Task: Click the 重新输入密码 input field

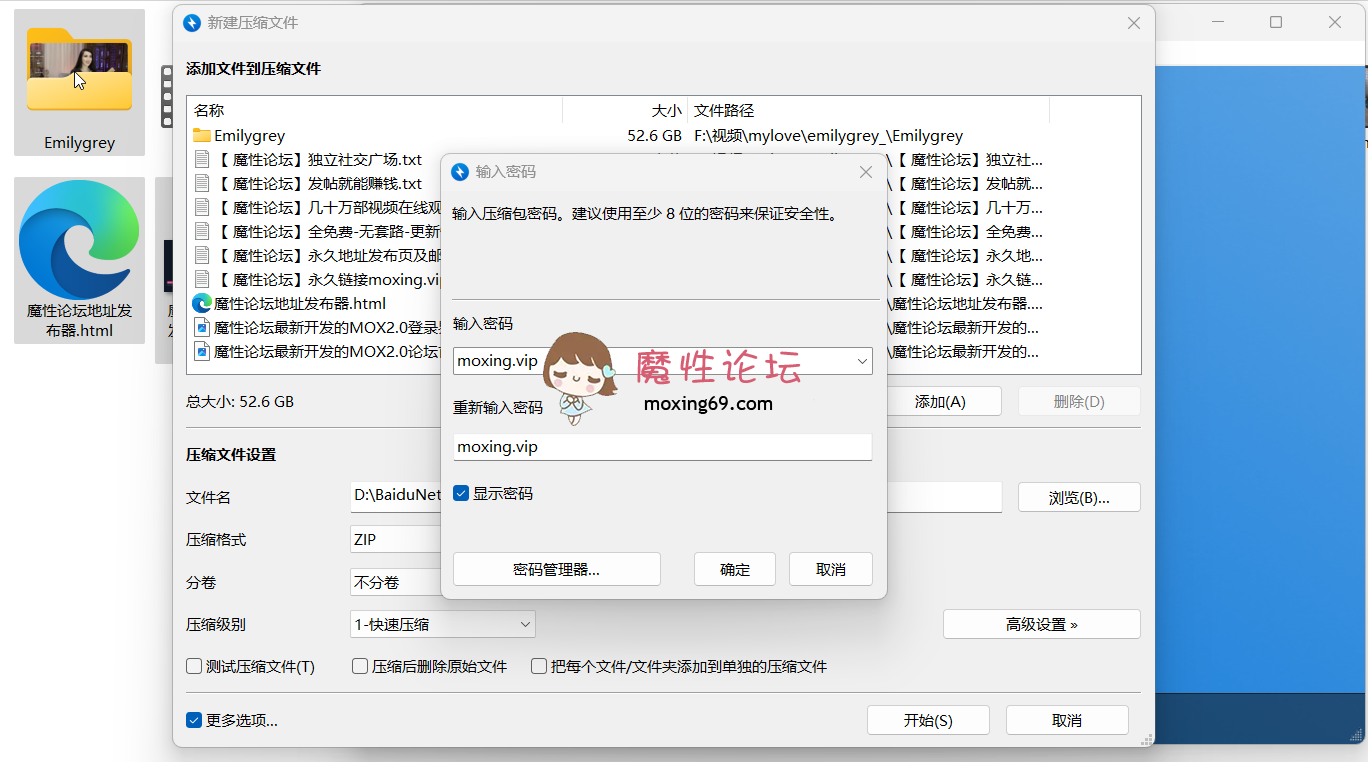Action: point(662,447)
